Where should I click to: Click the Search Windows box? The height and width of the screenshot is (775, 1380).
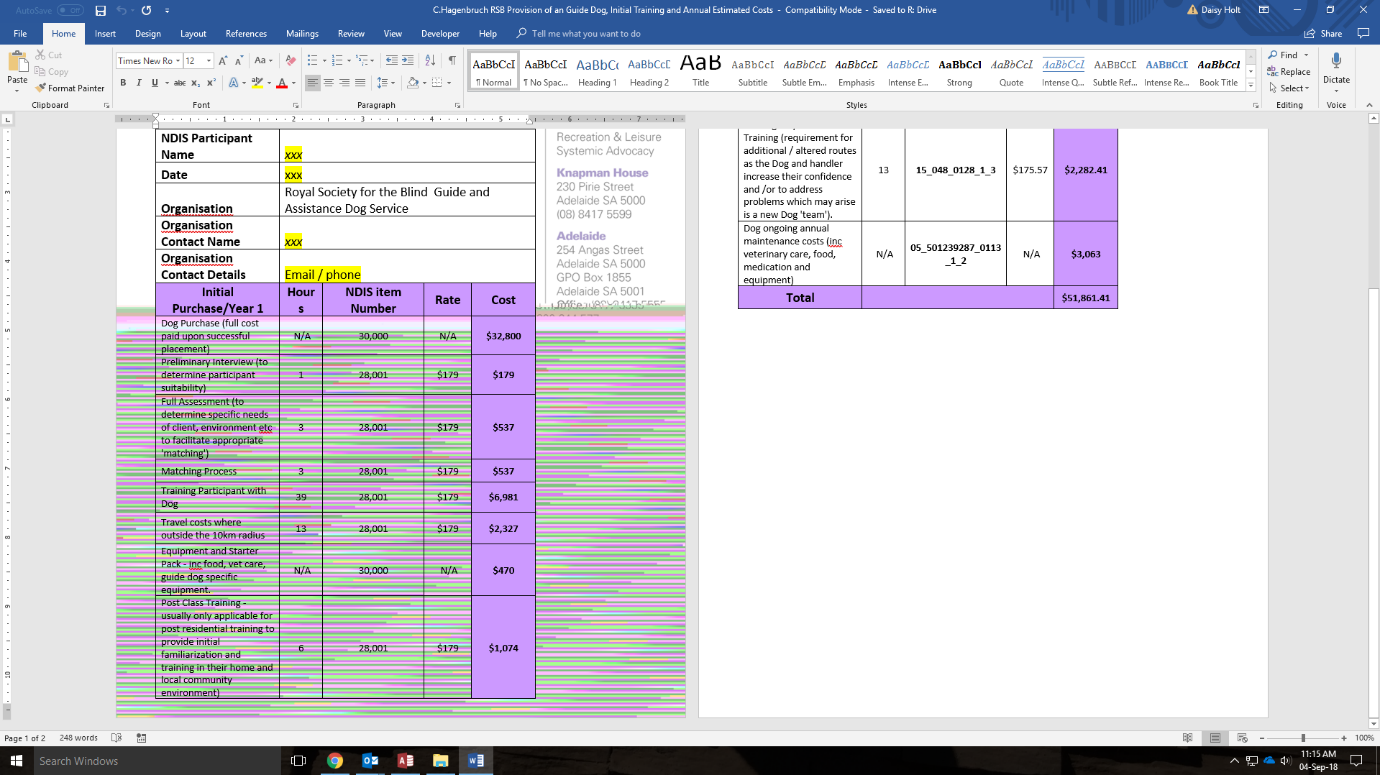(155, 761)
